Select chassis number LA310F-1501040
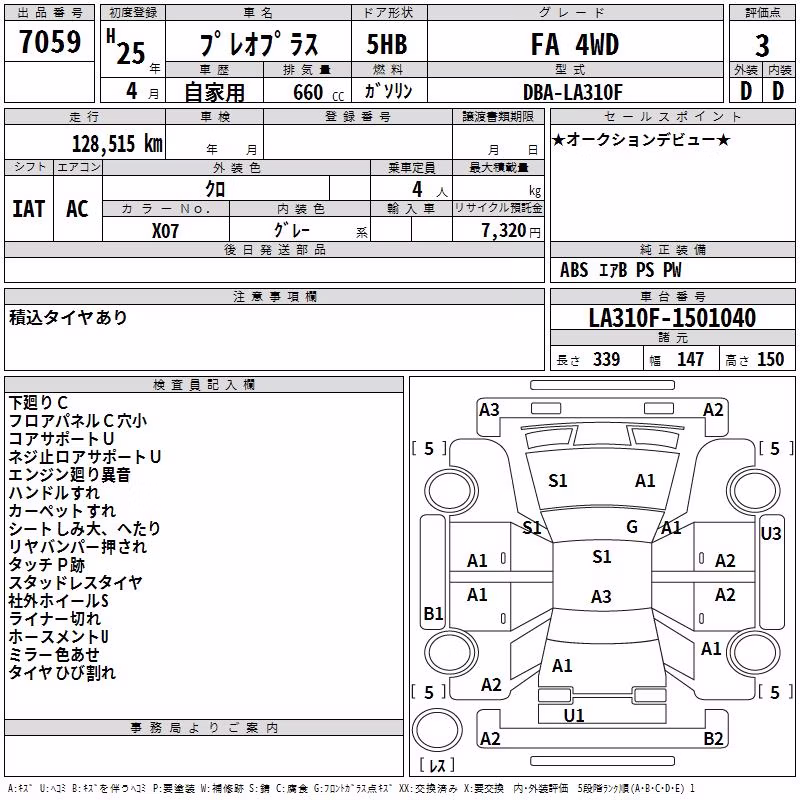This screenshot has height=800, width=800. [672, 318]
